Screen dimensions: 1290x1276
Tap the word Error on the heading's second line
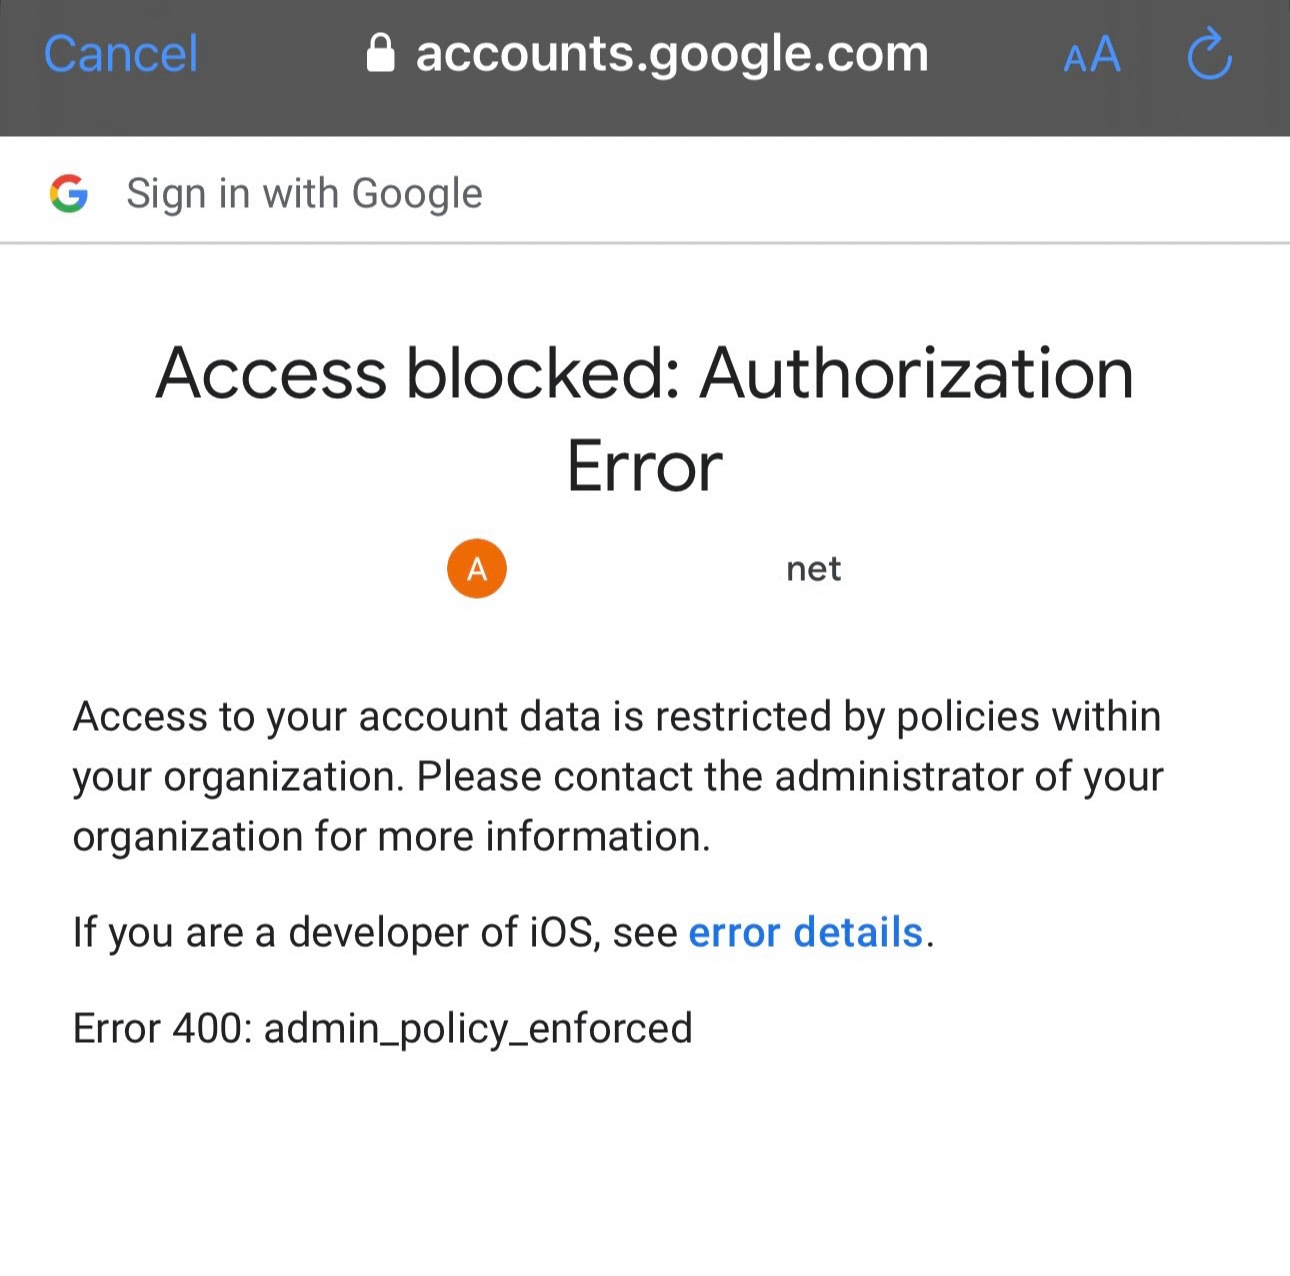coord(645,466)
